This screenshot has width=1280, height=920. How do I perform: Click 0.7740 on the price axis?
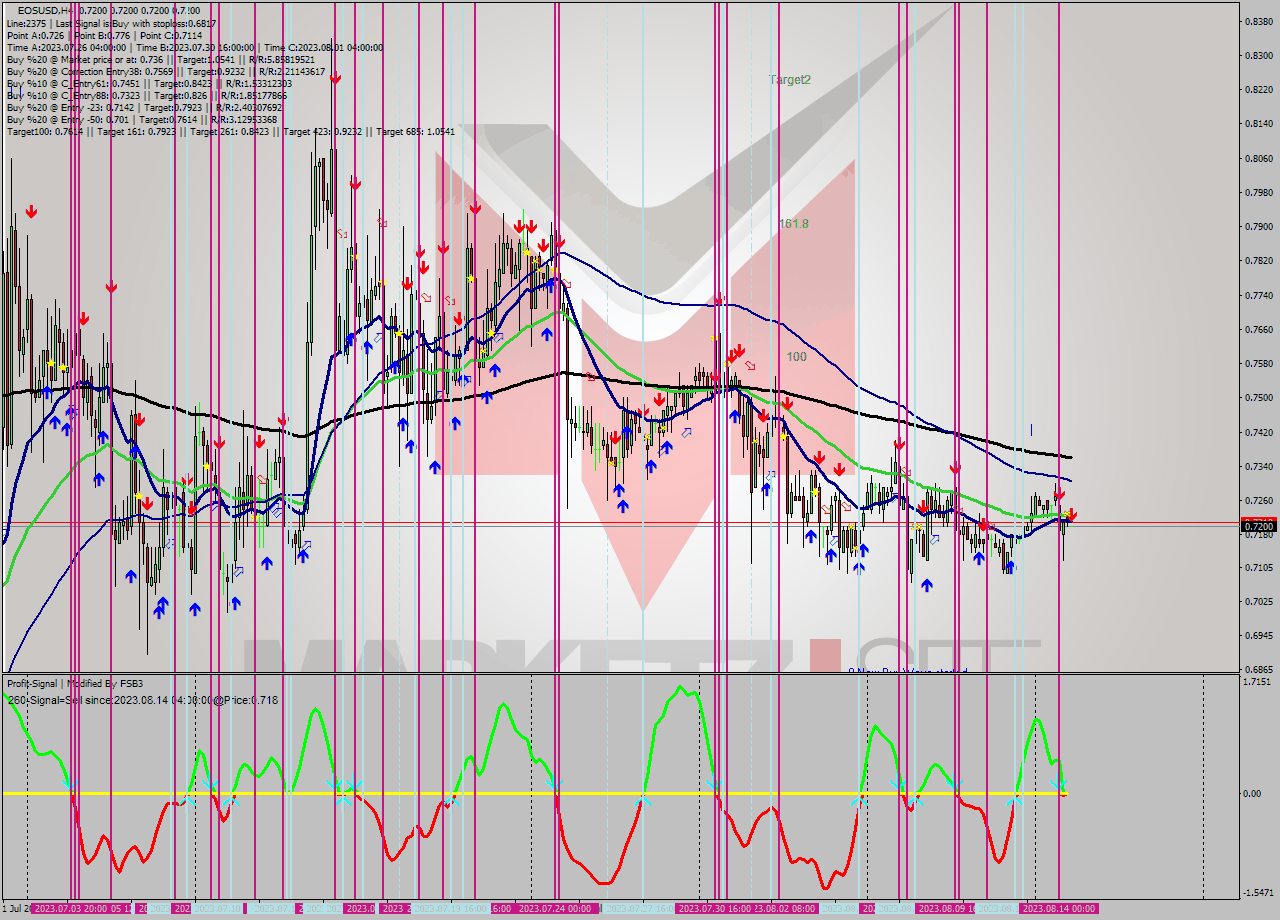[1257, 295]
